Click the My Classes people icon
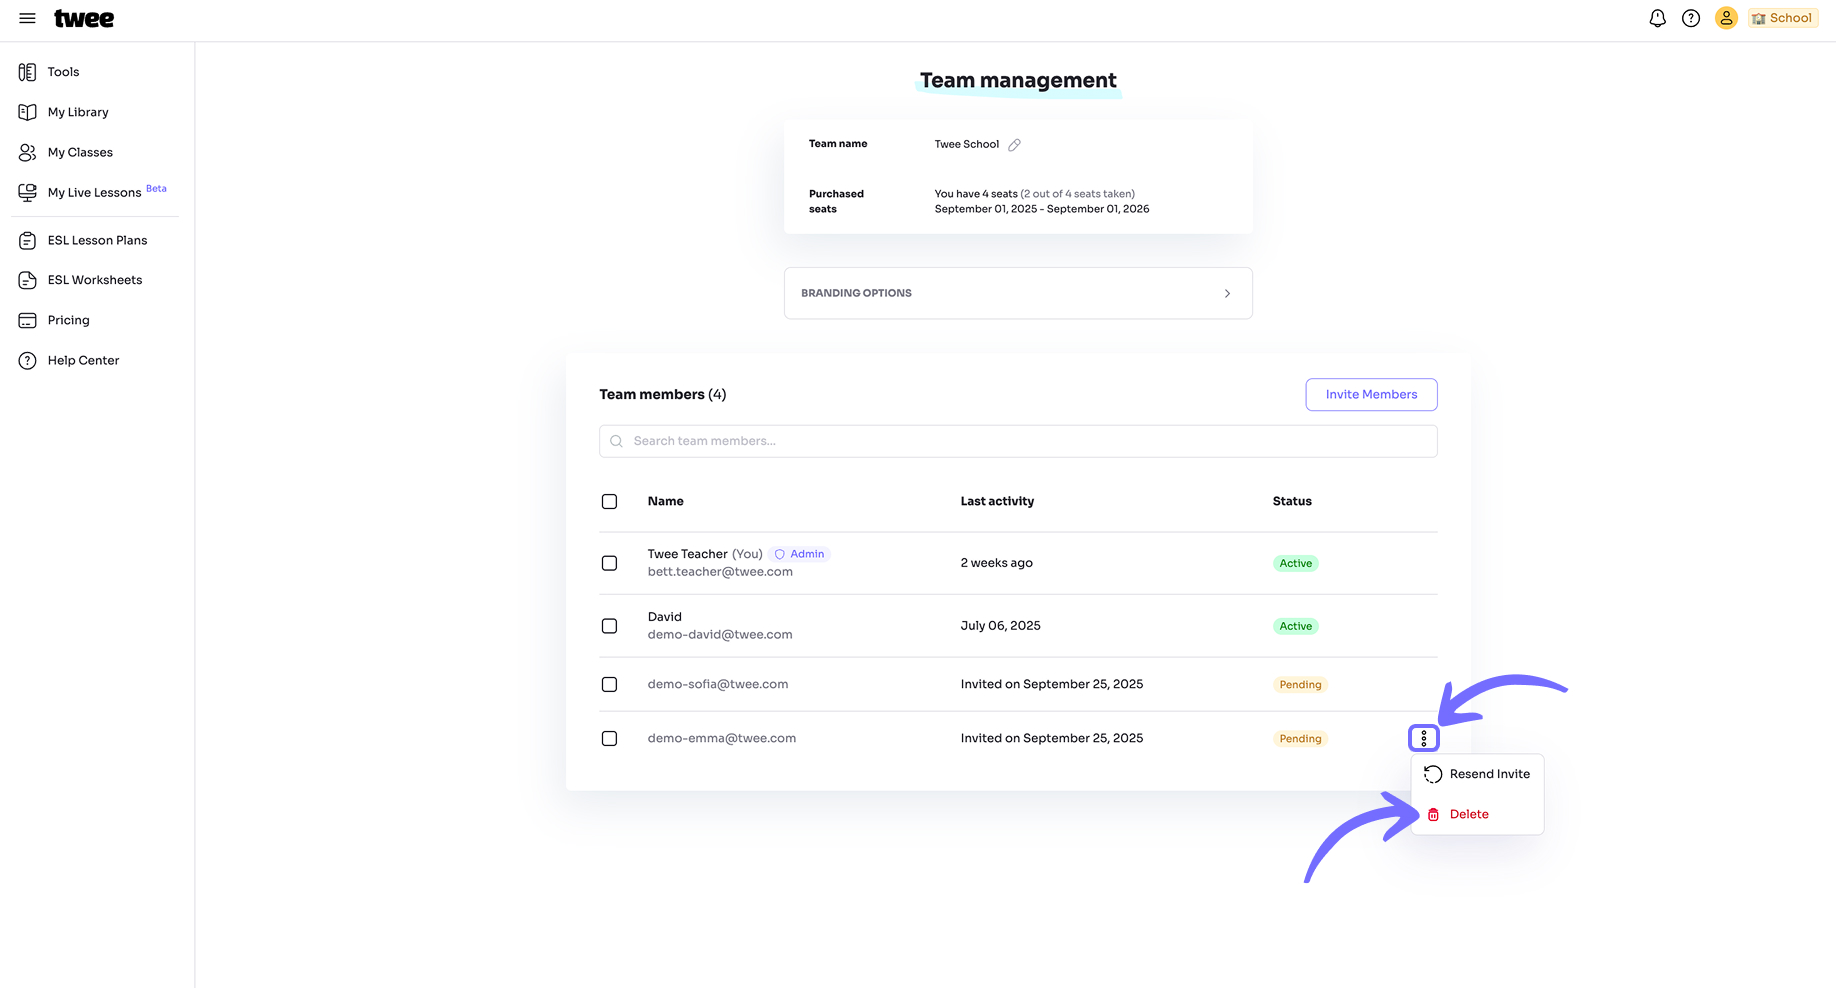 27,152
